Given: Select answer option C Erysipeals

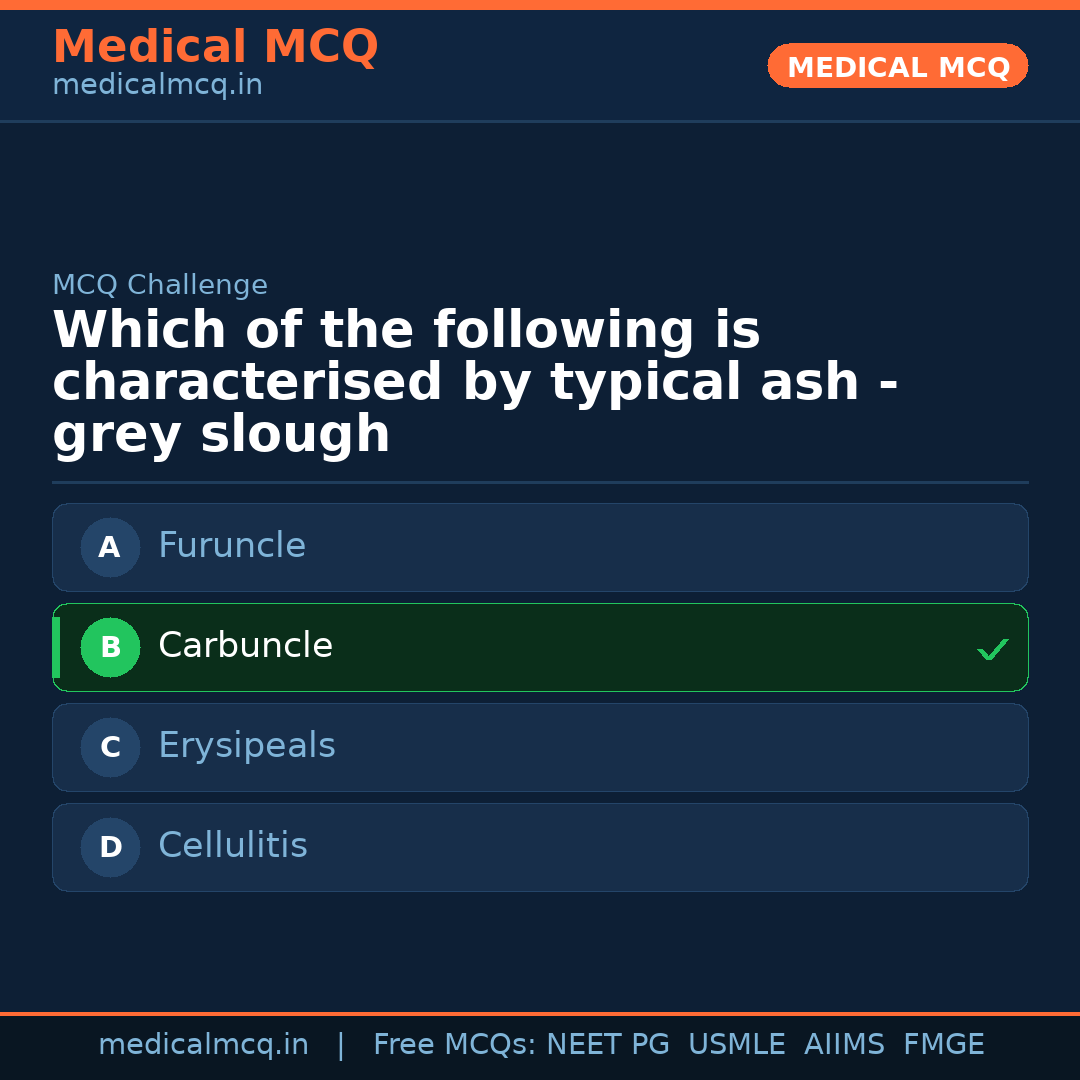Looking at the screenshot, I should (540, 747).
